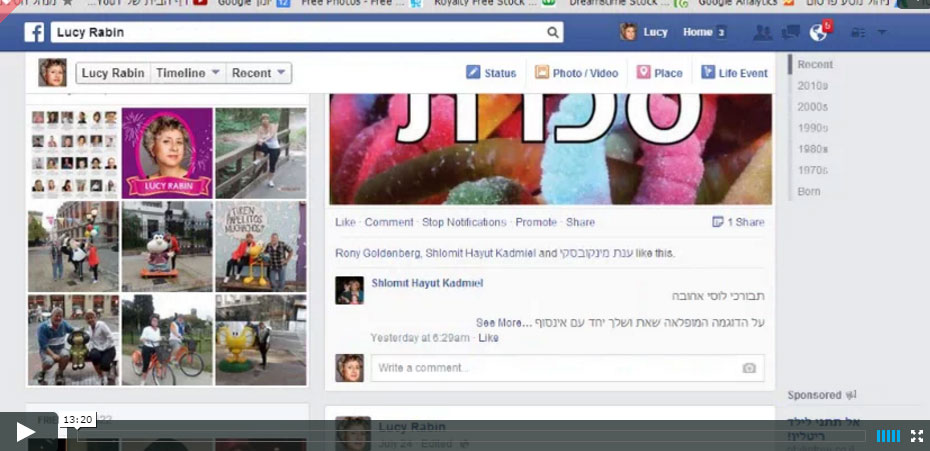Open the Timeline dropdown
The height and width of the screenshot is (451, 930).
(188, 73)
